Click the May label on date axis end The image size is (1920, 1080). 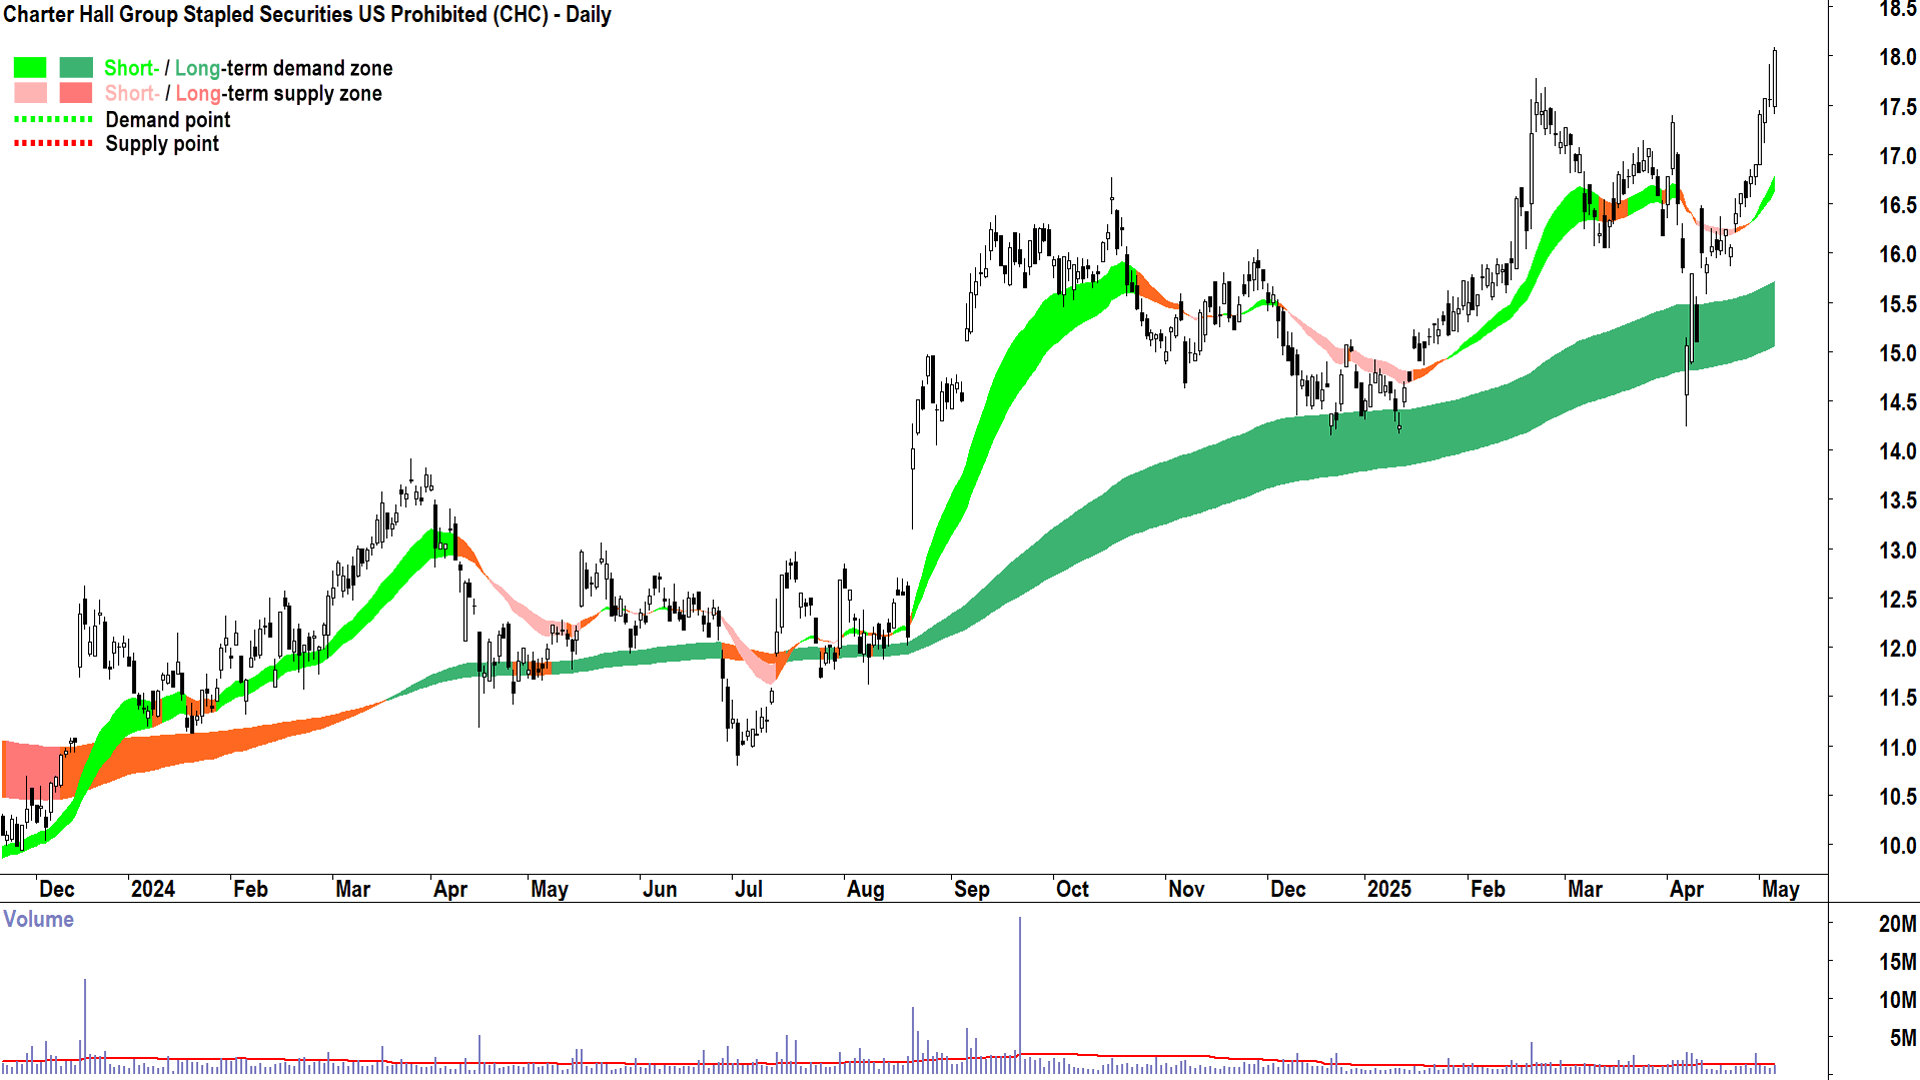1780,889
